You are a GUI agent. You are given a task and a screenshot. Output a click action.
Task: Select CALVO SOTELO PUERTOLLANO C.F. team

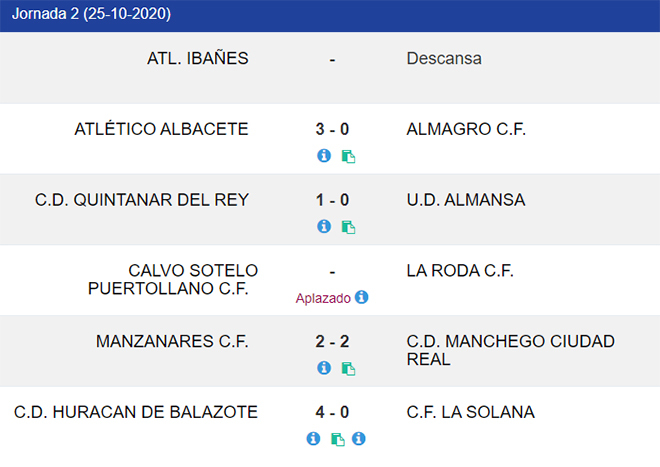click(173, 279)
